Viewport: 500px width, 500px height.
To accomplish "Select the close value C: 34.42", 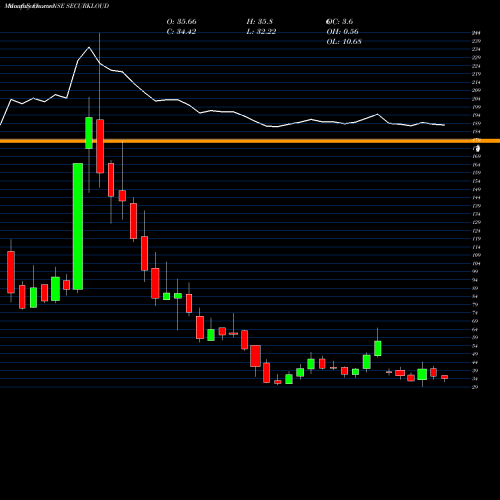I will [x=181, y=32].
